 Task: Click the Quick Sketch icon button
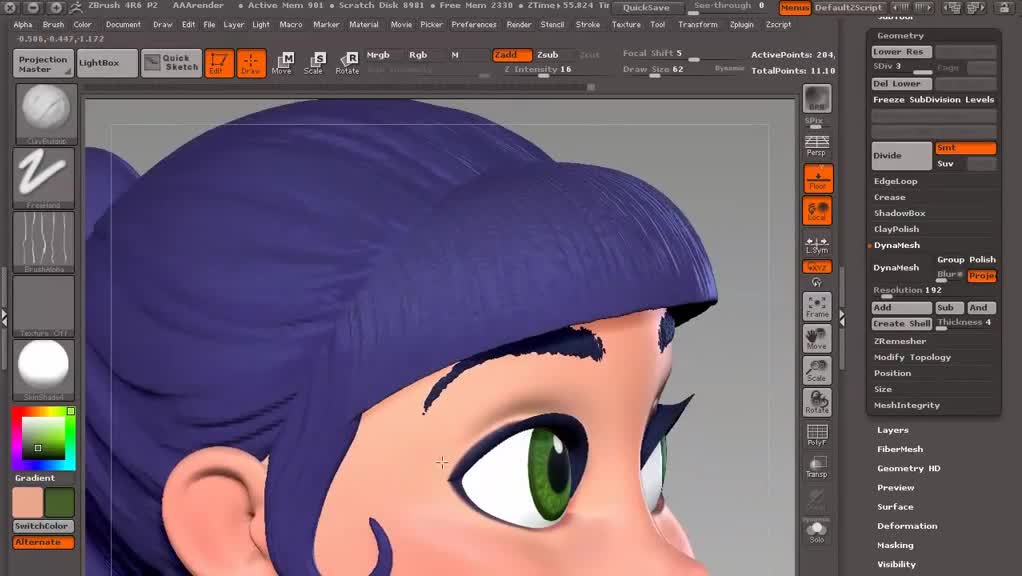pos(171,63)
